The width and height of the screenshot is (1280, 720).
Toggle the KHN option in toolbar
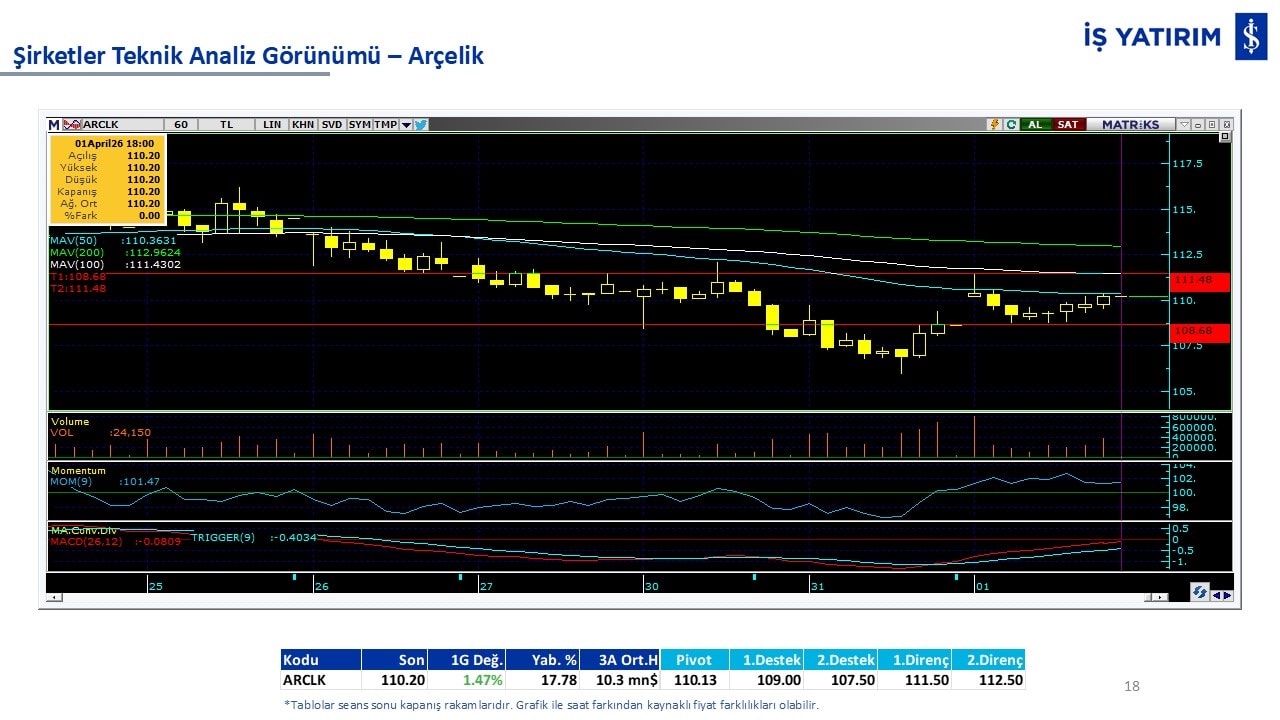pyautogui.click(x=303, y=125)
